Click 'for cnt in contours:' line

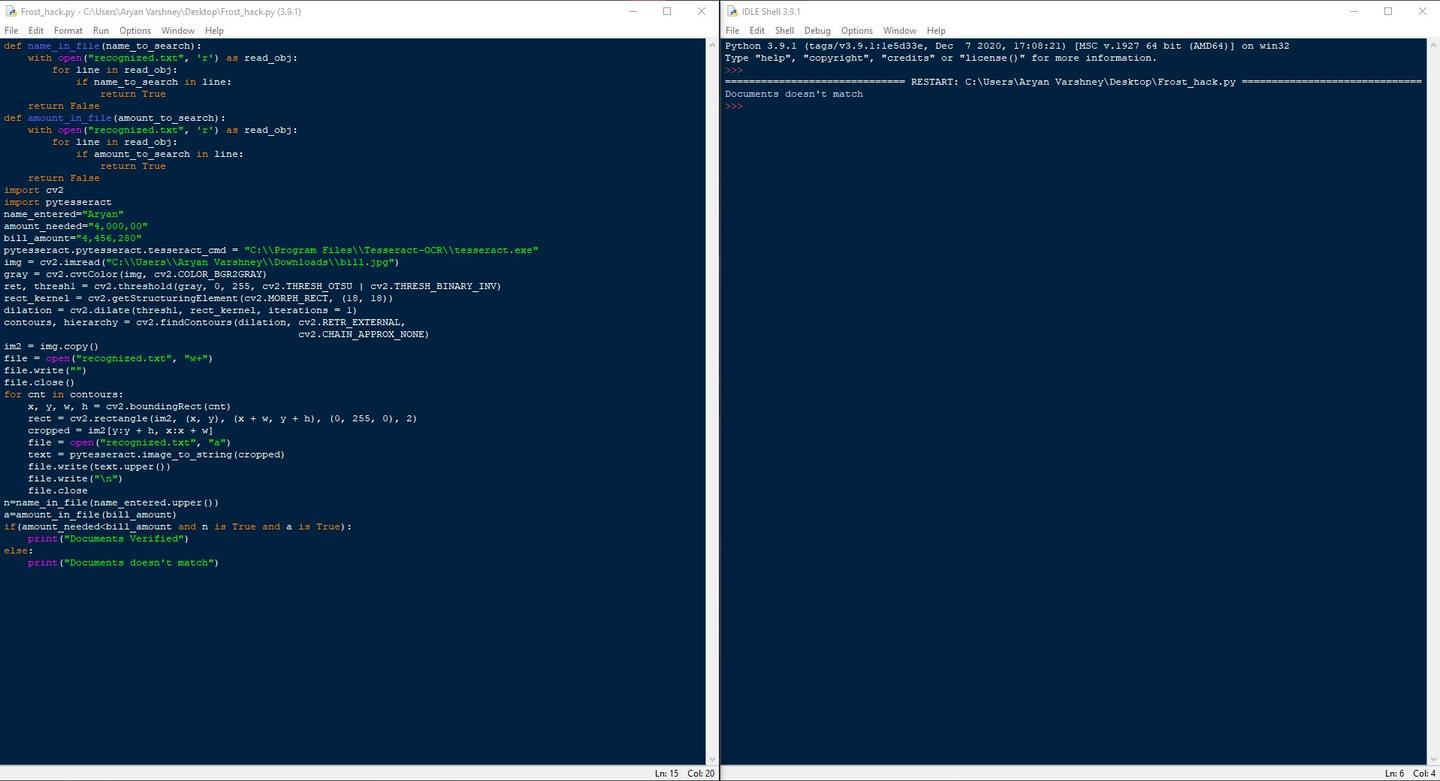(63, 394)
